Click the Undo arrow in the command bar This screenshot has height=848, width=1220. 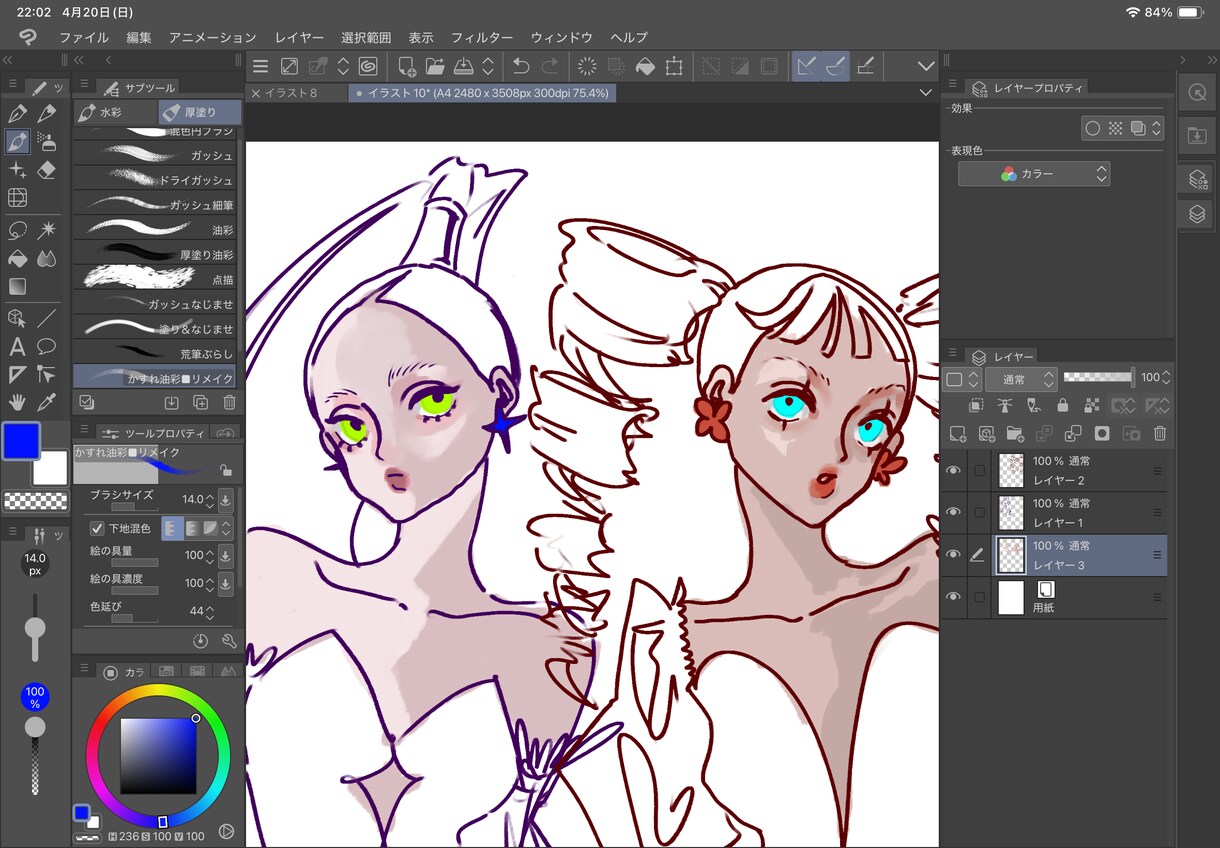click(520, 67)
